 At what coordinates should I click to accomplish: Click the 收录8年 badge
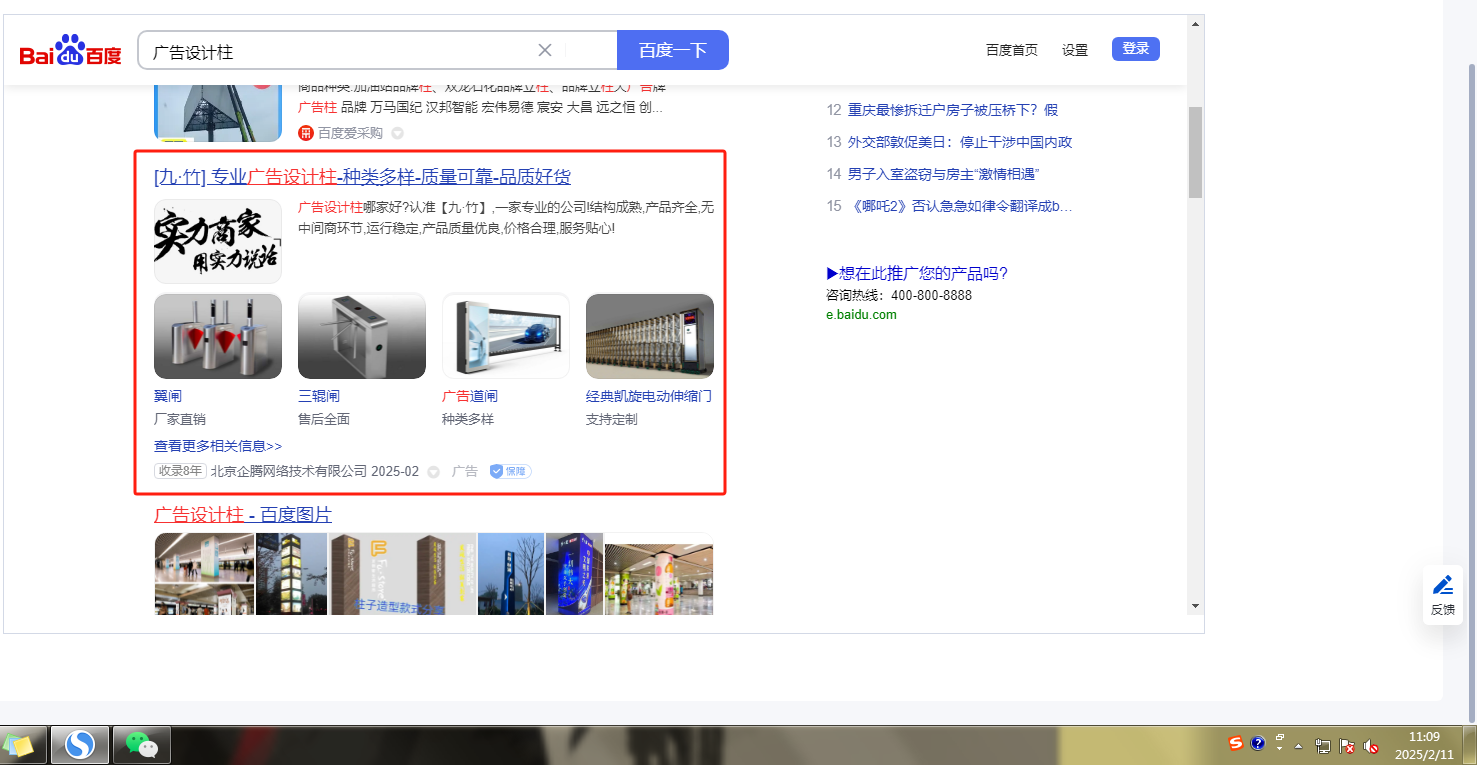point(180,471)
